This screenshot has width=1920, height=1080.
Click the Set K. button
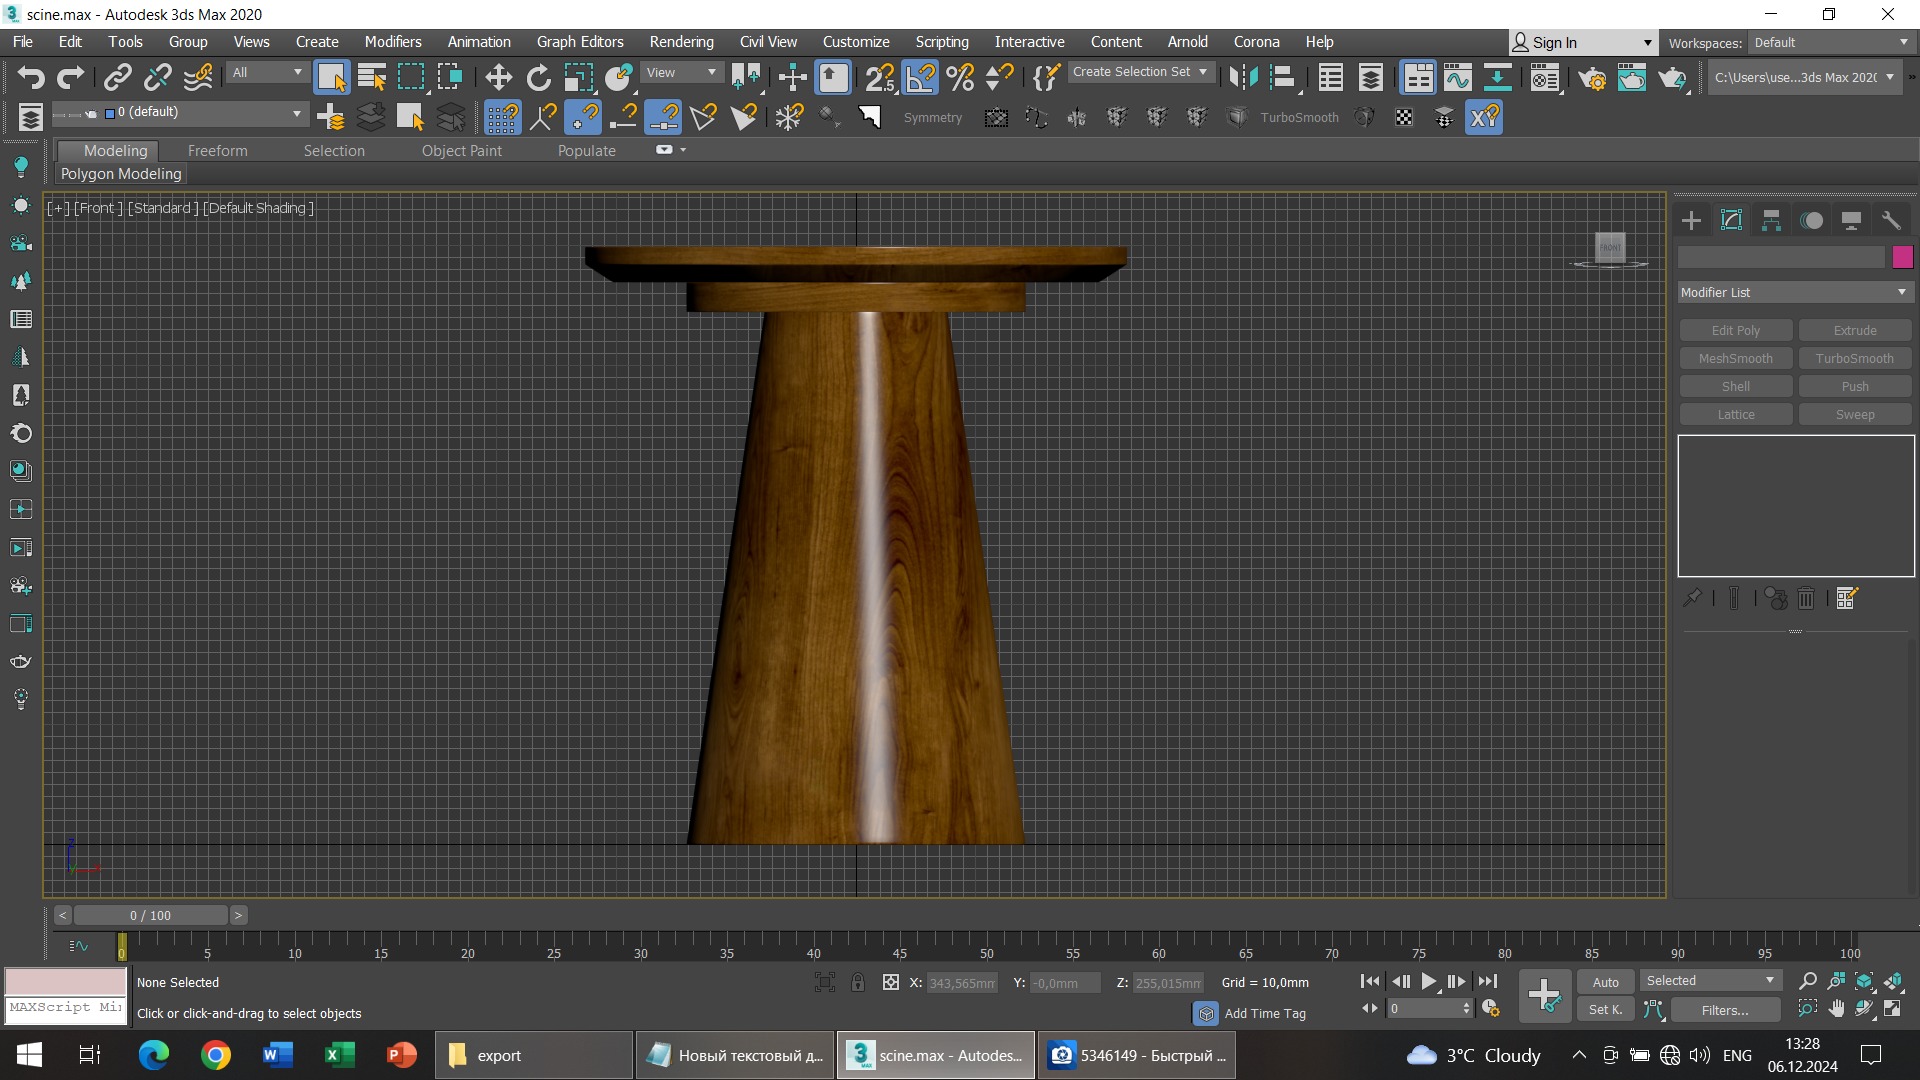tap(1606, 1009)
